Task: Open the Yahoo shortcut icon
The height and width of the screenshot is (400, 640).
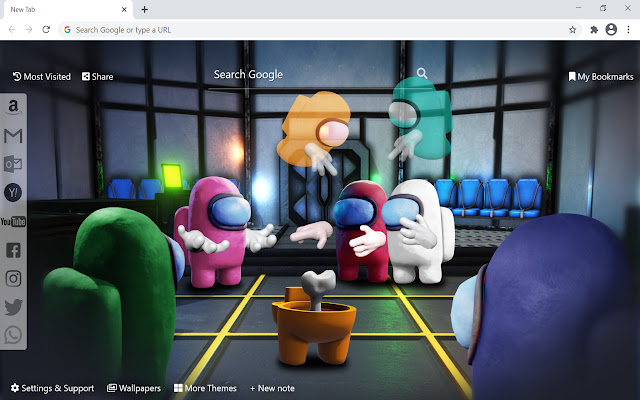Action: point(13,193)
